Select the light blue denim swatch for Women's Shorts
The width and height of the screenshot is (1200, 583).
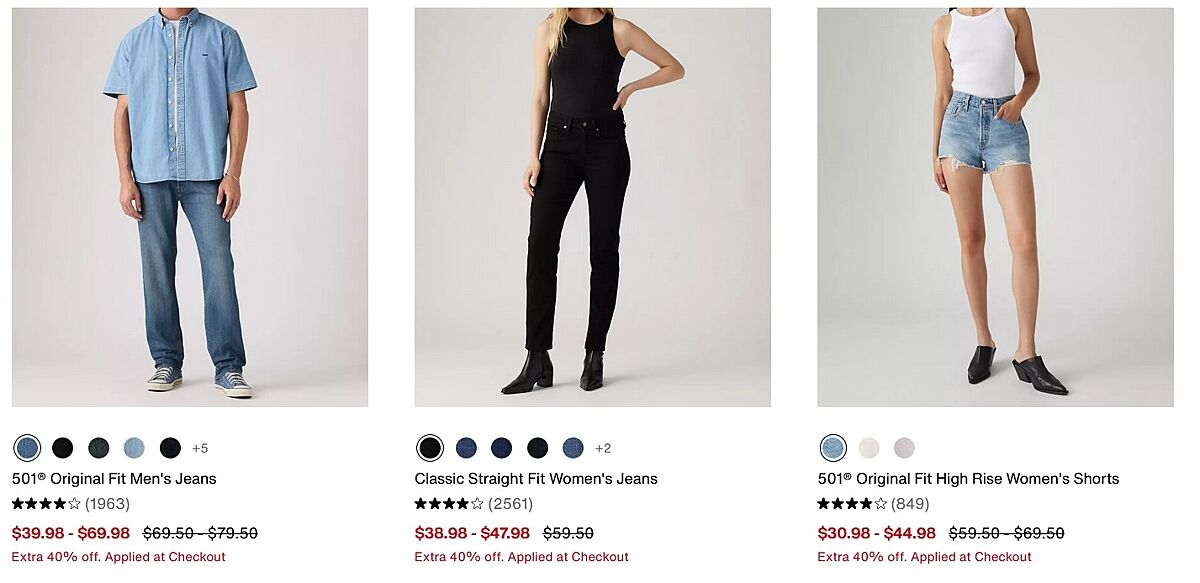[x=832, y=448]
